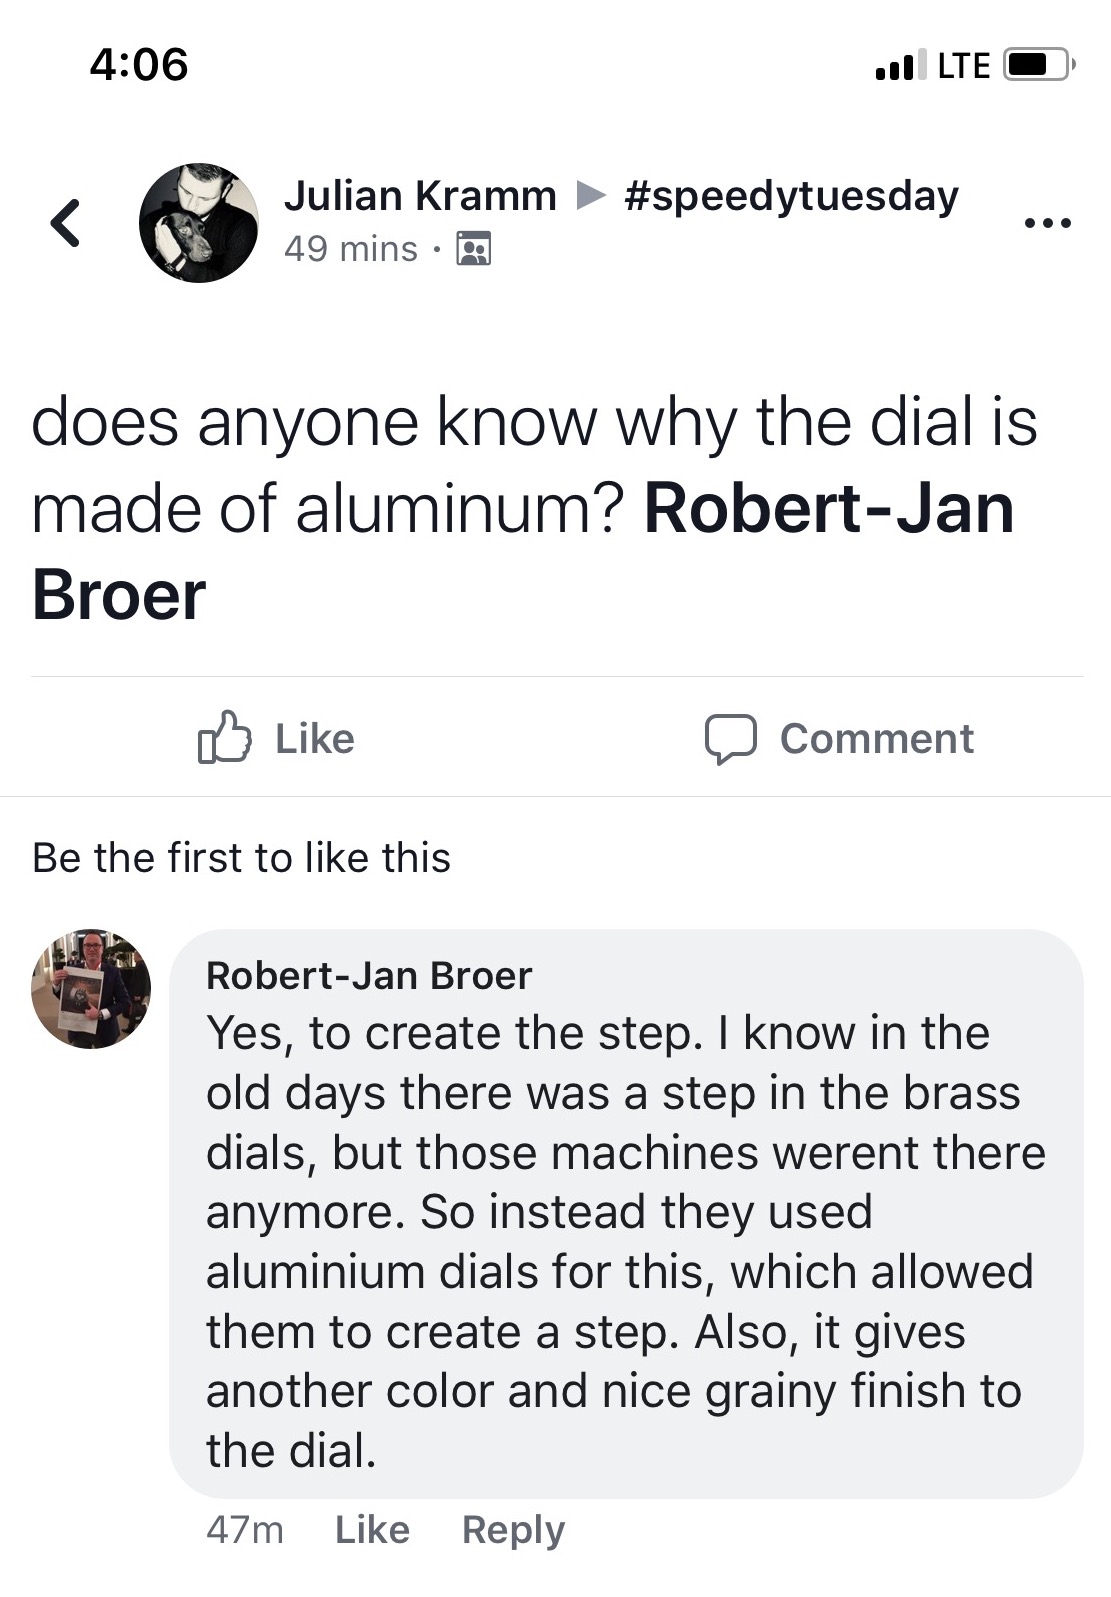Like Robert-Jan Broer's comment
Image resolution: width=1111 pixels, height=1597 pixels.
point(372,1530)
